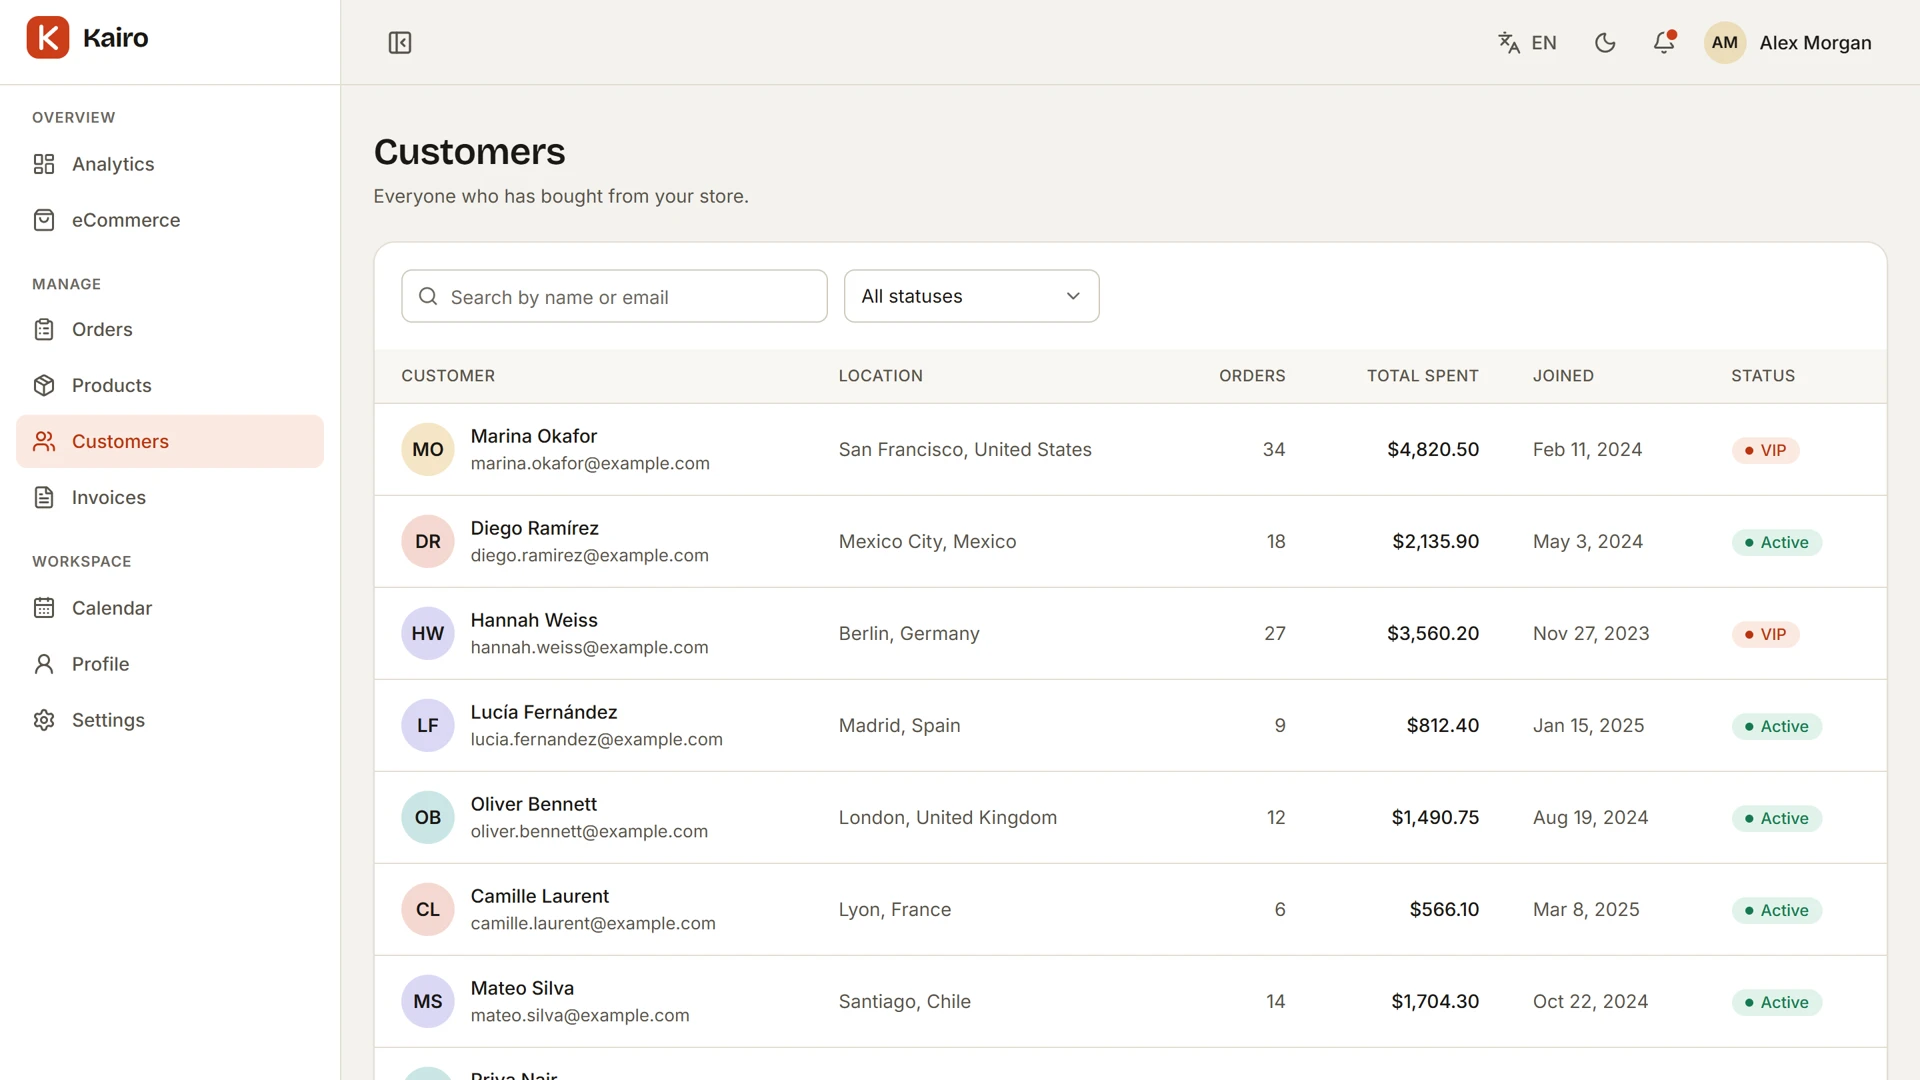Collapse the sidebar with the panel icon
Screen dimensions: 1920x1080
tap(400, 43)
